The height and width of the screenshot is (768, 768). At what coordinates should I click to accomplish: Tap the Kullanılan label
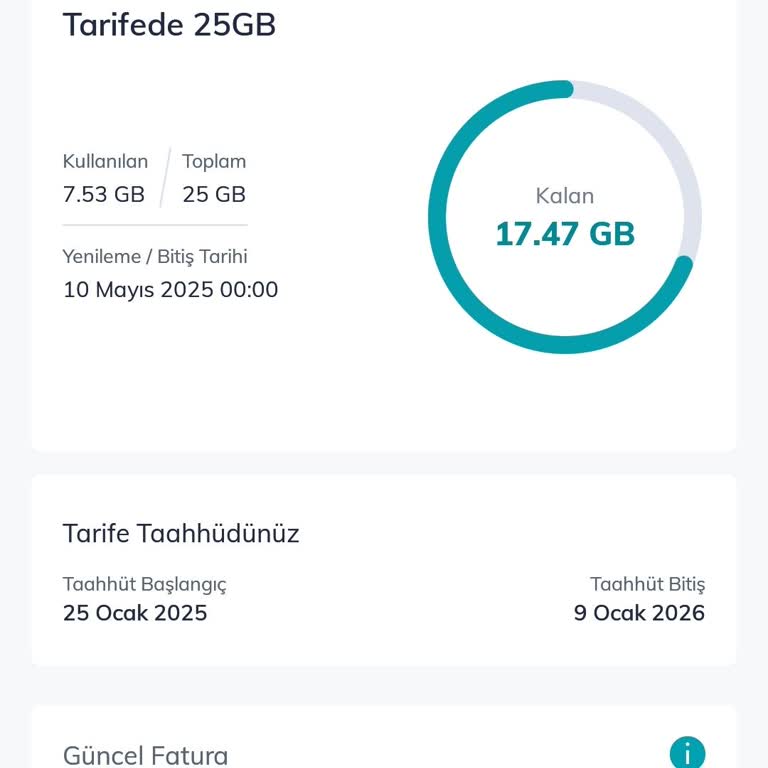tap(105, 161)
